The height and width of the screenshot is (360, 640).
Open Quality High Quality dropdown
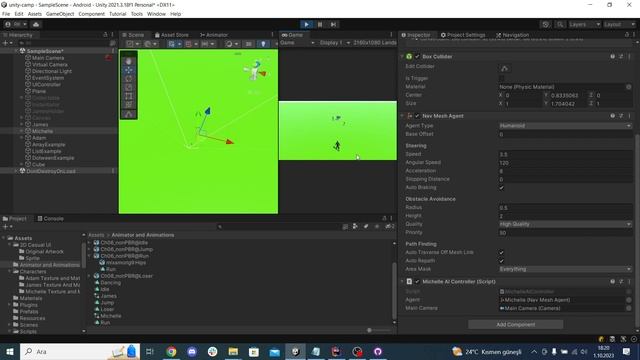pyautogui.click(x=565, y=224)
